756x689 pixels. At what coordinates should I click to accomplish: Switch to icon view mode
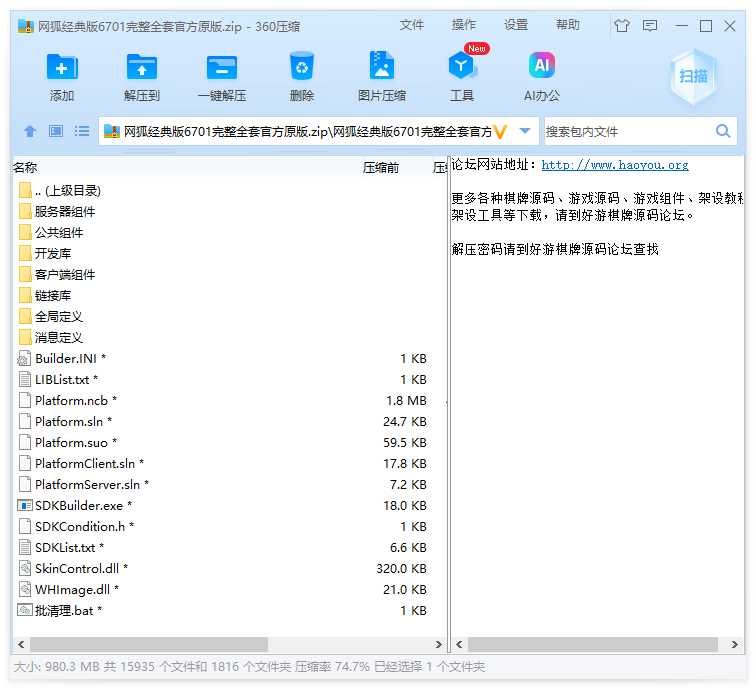coord(56,131)
